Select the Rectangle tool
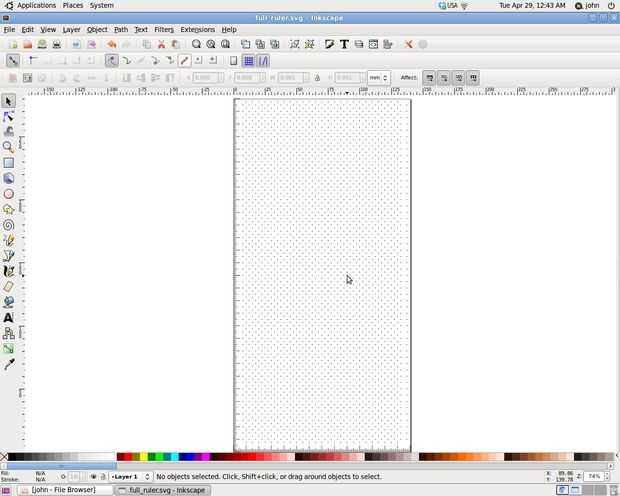The image size is (620, 496). click(x=9, y=163)
